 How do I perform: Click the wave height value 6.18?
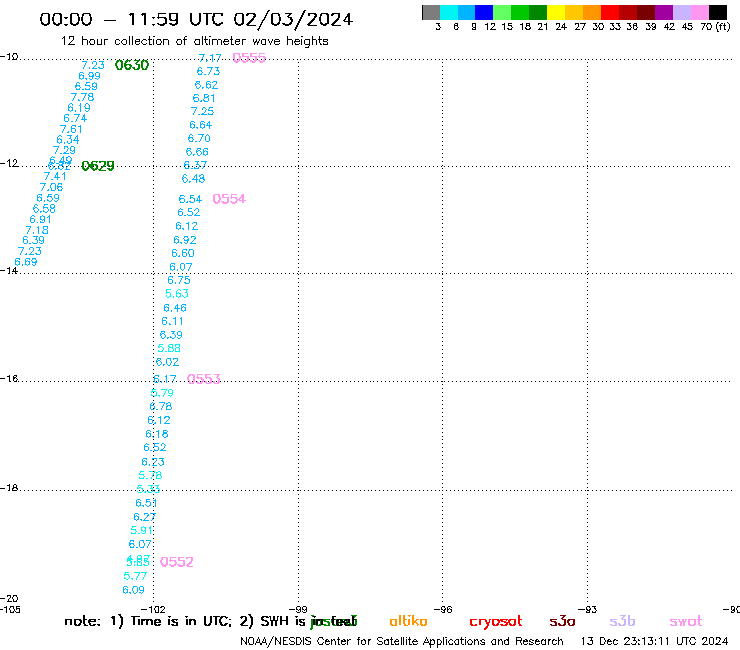157,434
